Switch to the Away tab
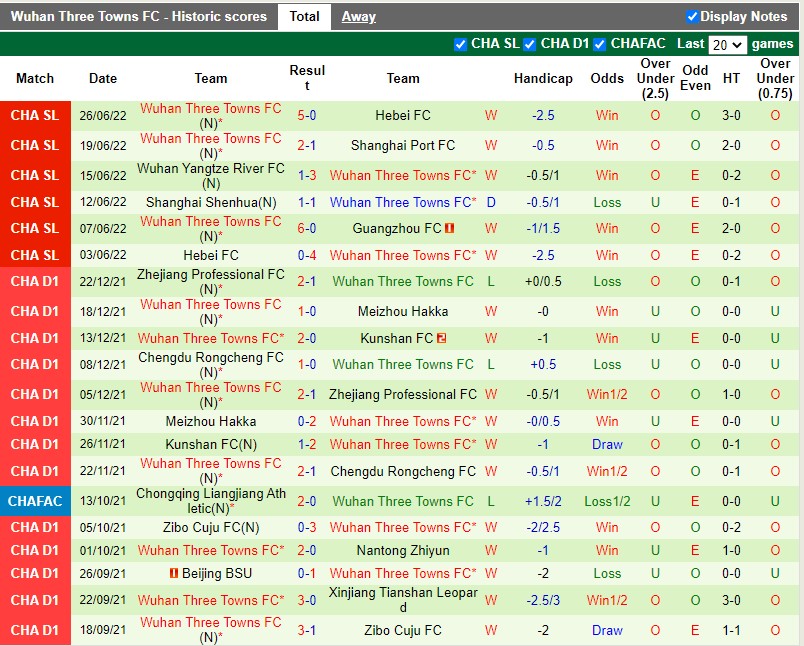 (359, 16)
